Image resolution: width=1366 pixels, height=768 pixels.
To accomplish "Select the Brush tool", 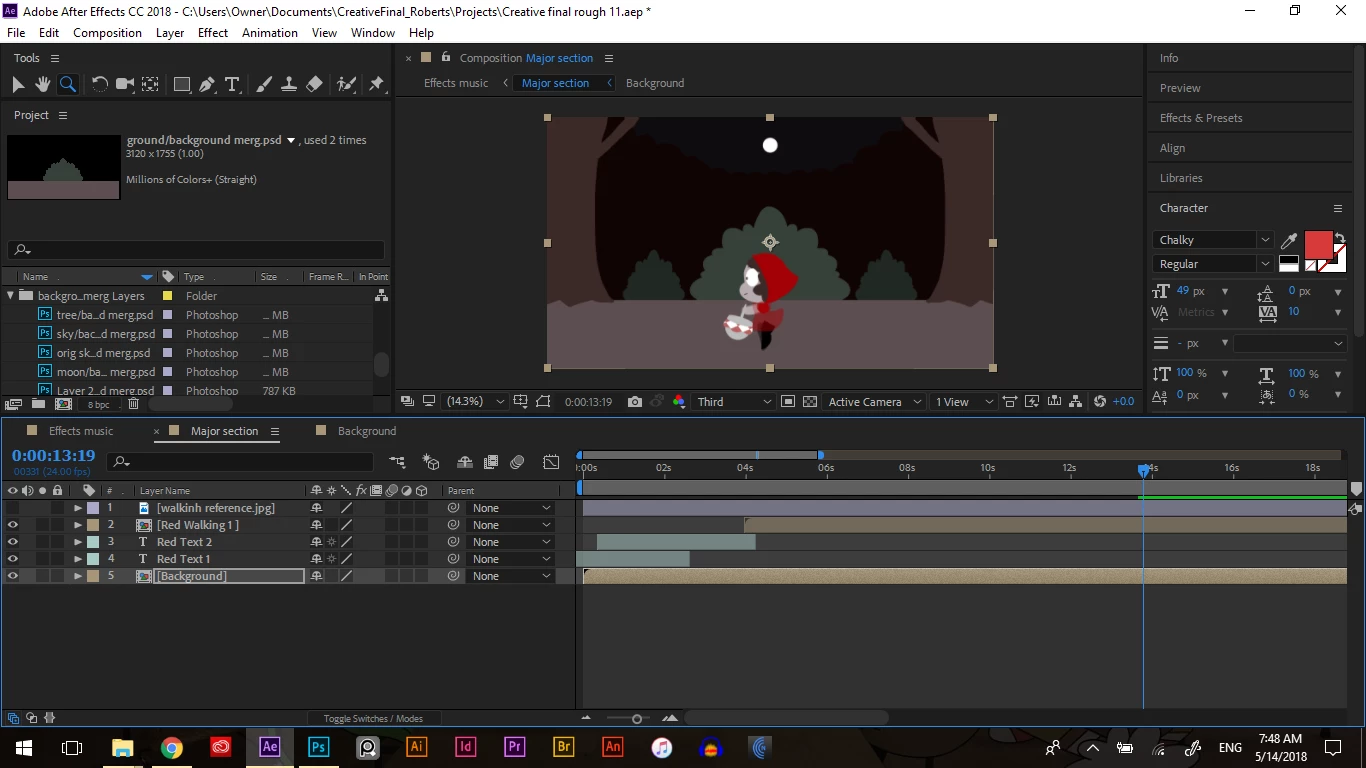I will pos(264,85).
